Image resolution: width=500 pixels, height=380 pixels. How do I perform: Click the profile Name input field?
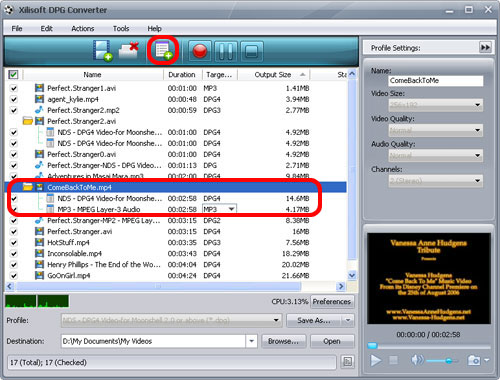pos(436,80)
